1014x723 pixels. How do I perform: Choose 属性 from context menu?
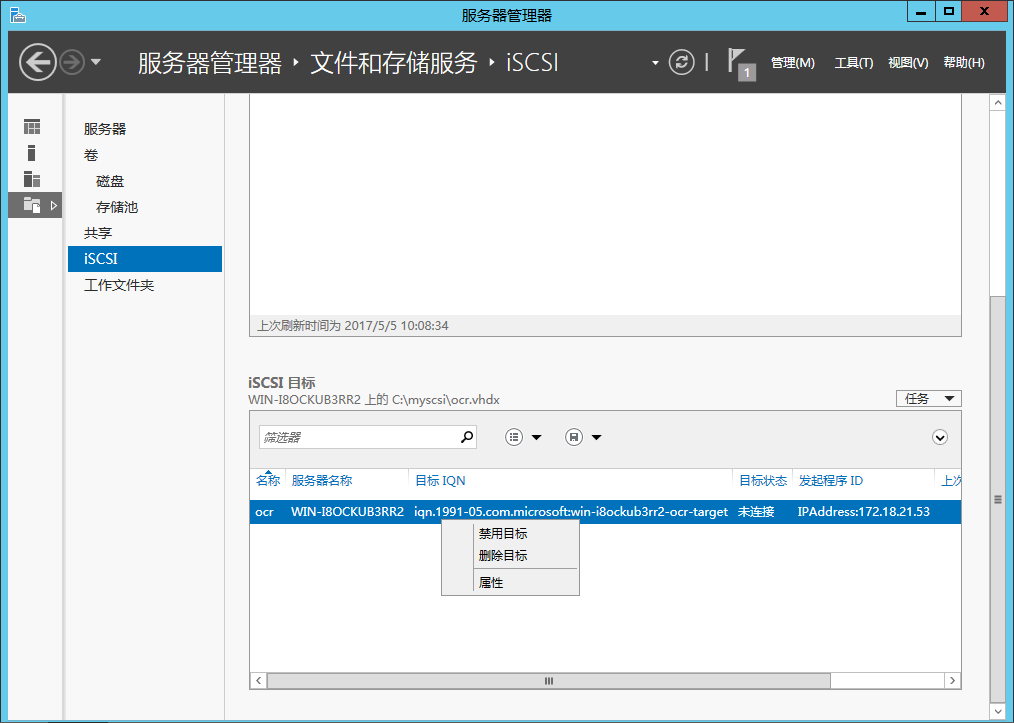coord(510,583)
